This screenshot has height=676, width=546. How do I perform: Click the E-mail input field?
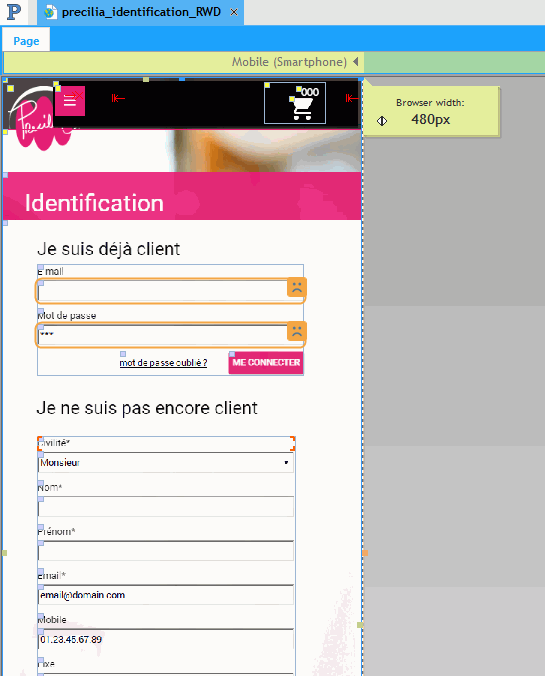(x=163, y=291)
